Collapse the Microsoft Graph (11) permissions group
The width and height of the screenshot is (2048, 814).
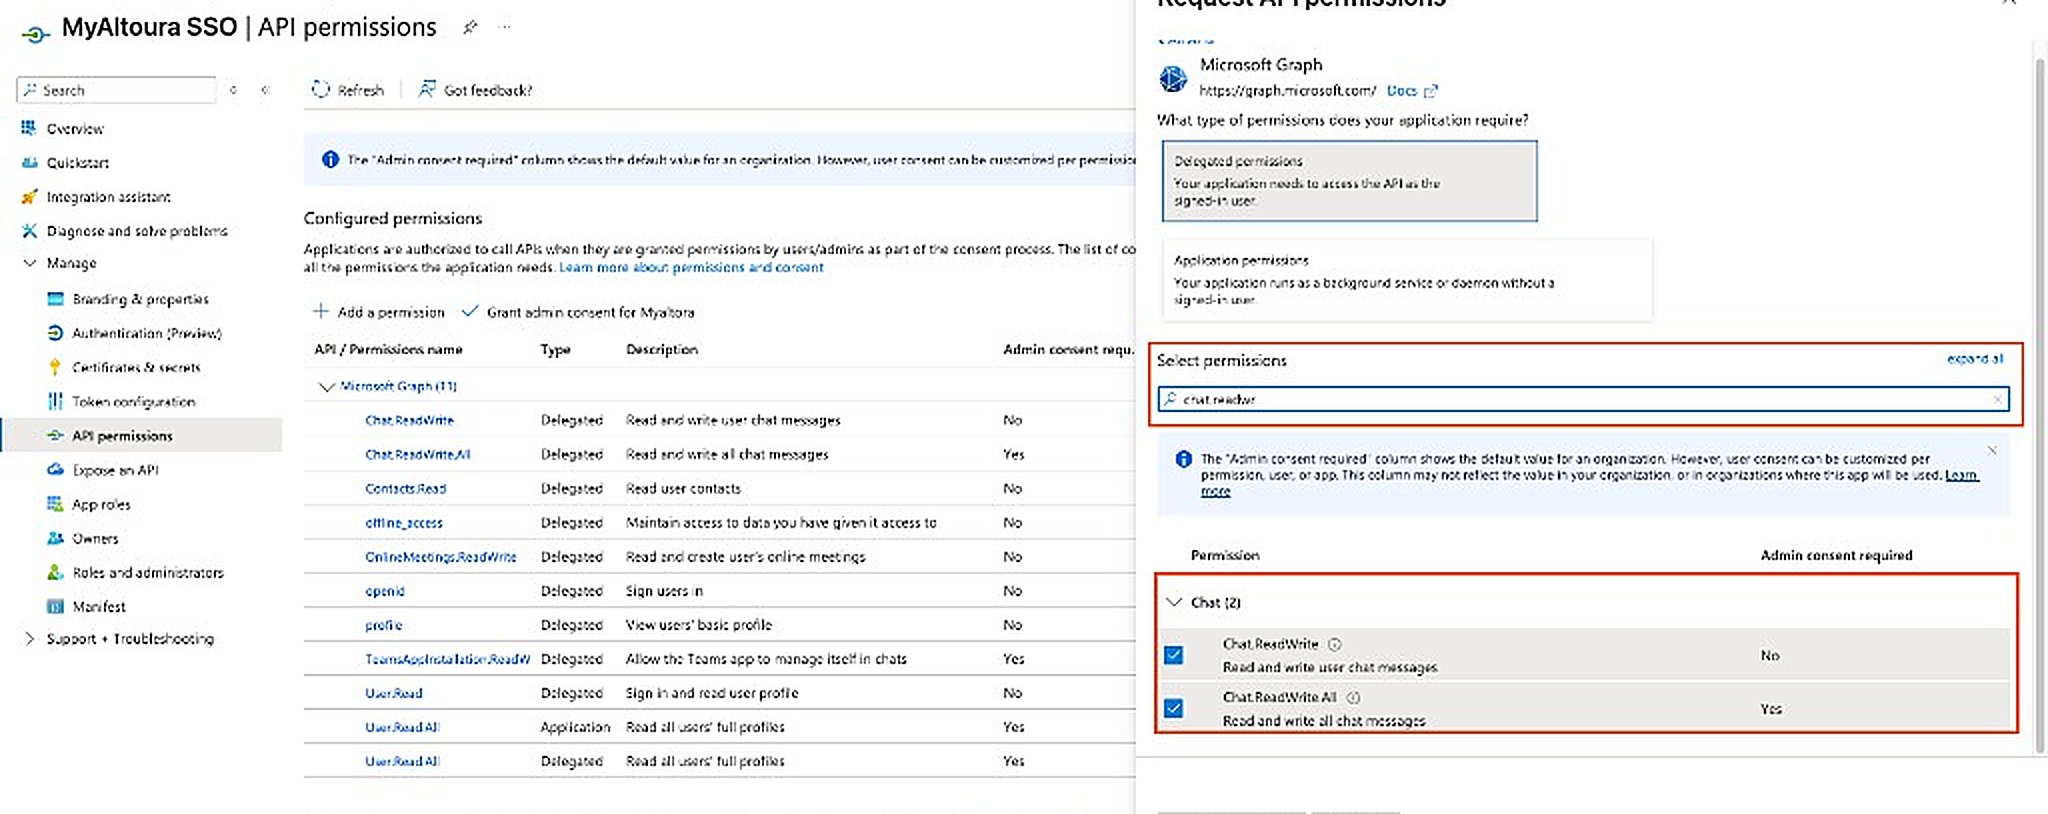click(326, 386)
